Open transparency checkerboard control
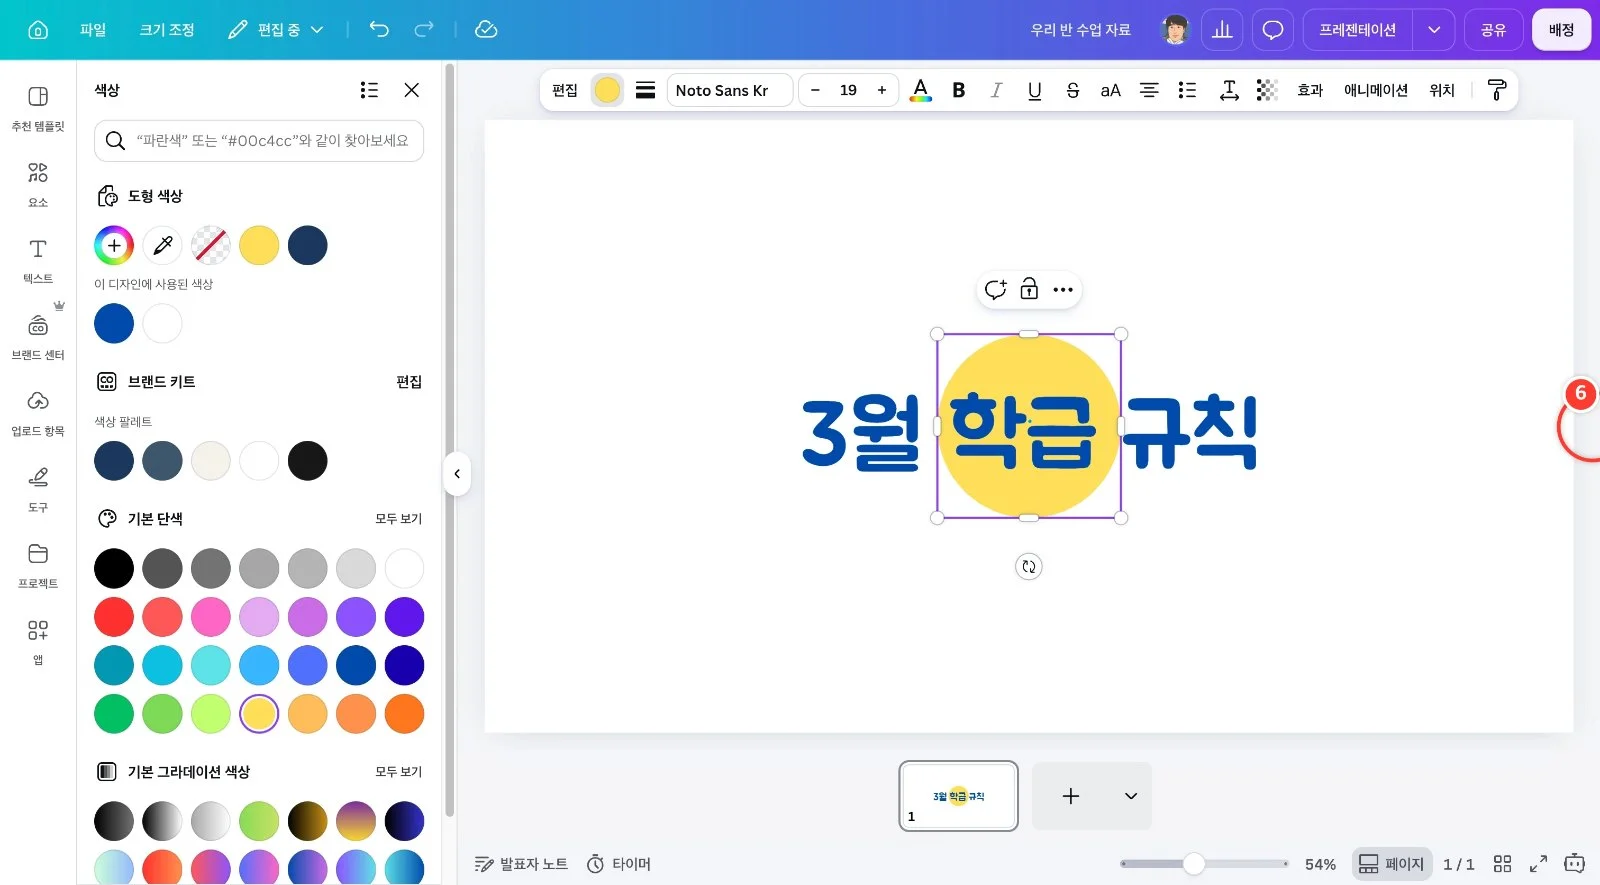 1267,90
